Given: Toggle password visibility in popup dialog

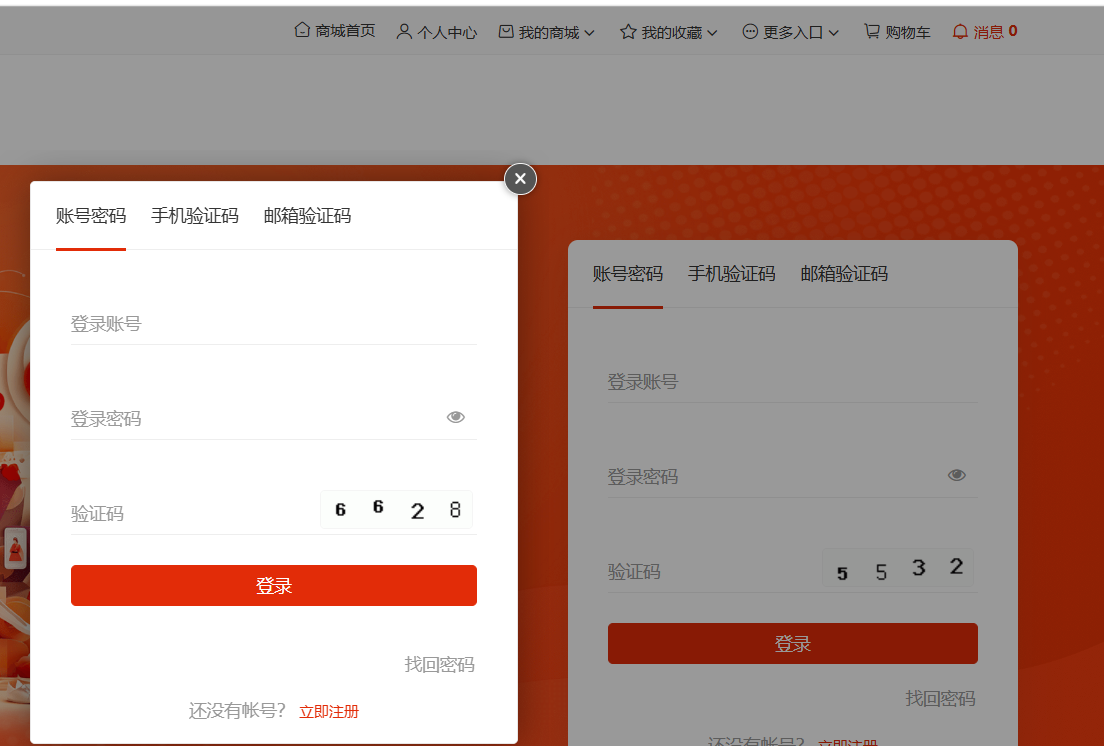Looking at the screenshot, I should coord(456,417).
